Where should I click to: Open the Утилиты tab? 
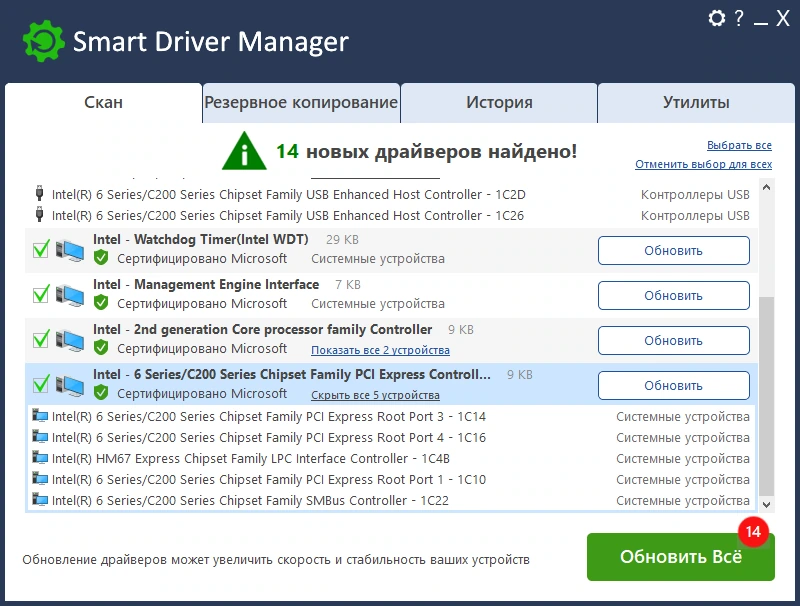click(696, 103)
